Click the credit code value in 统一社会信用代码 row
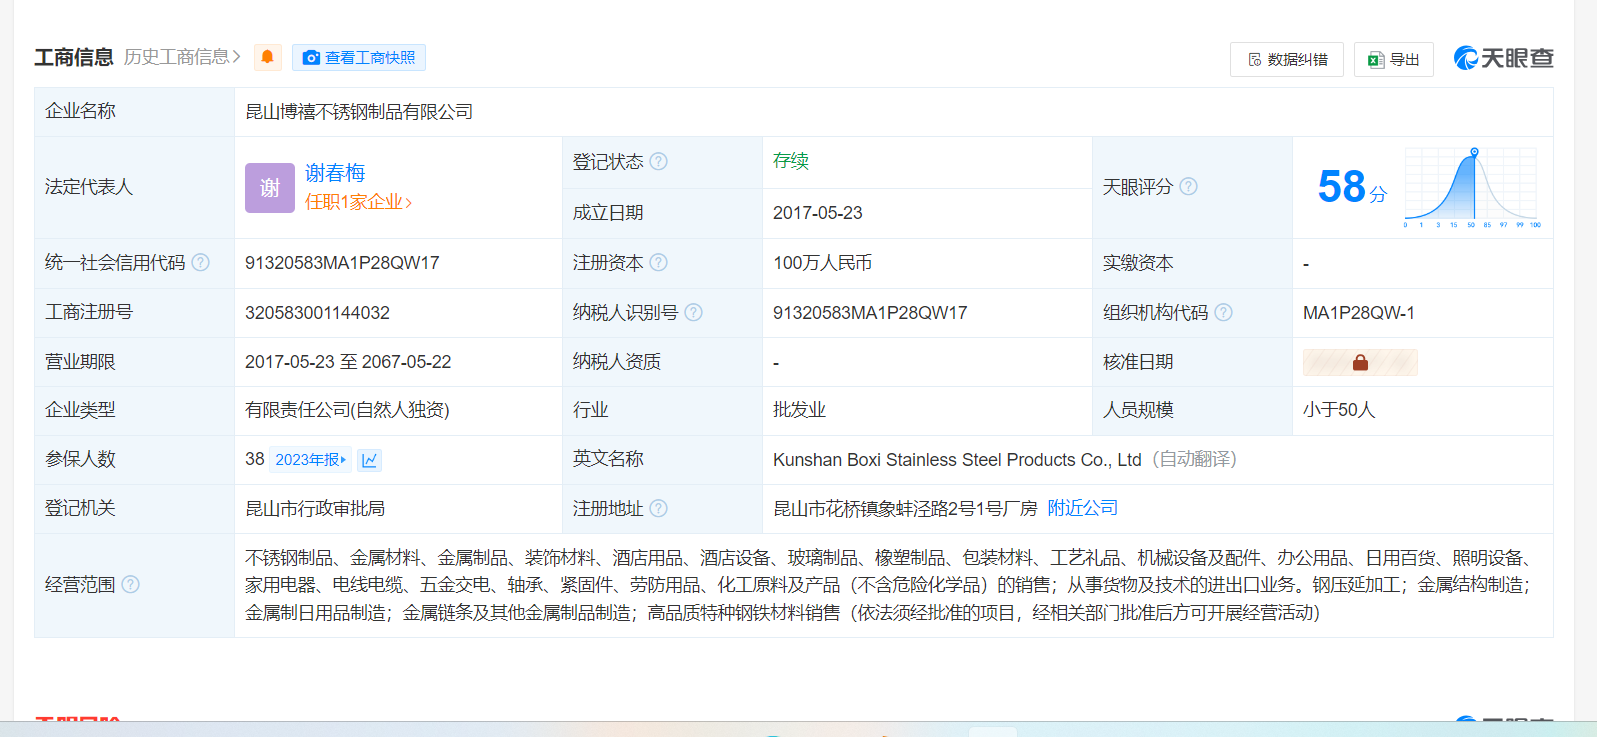This screenshot has height=737, width=1597. tap(342, 263)
